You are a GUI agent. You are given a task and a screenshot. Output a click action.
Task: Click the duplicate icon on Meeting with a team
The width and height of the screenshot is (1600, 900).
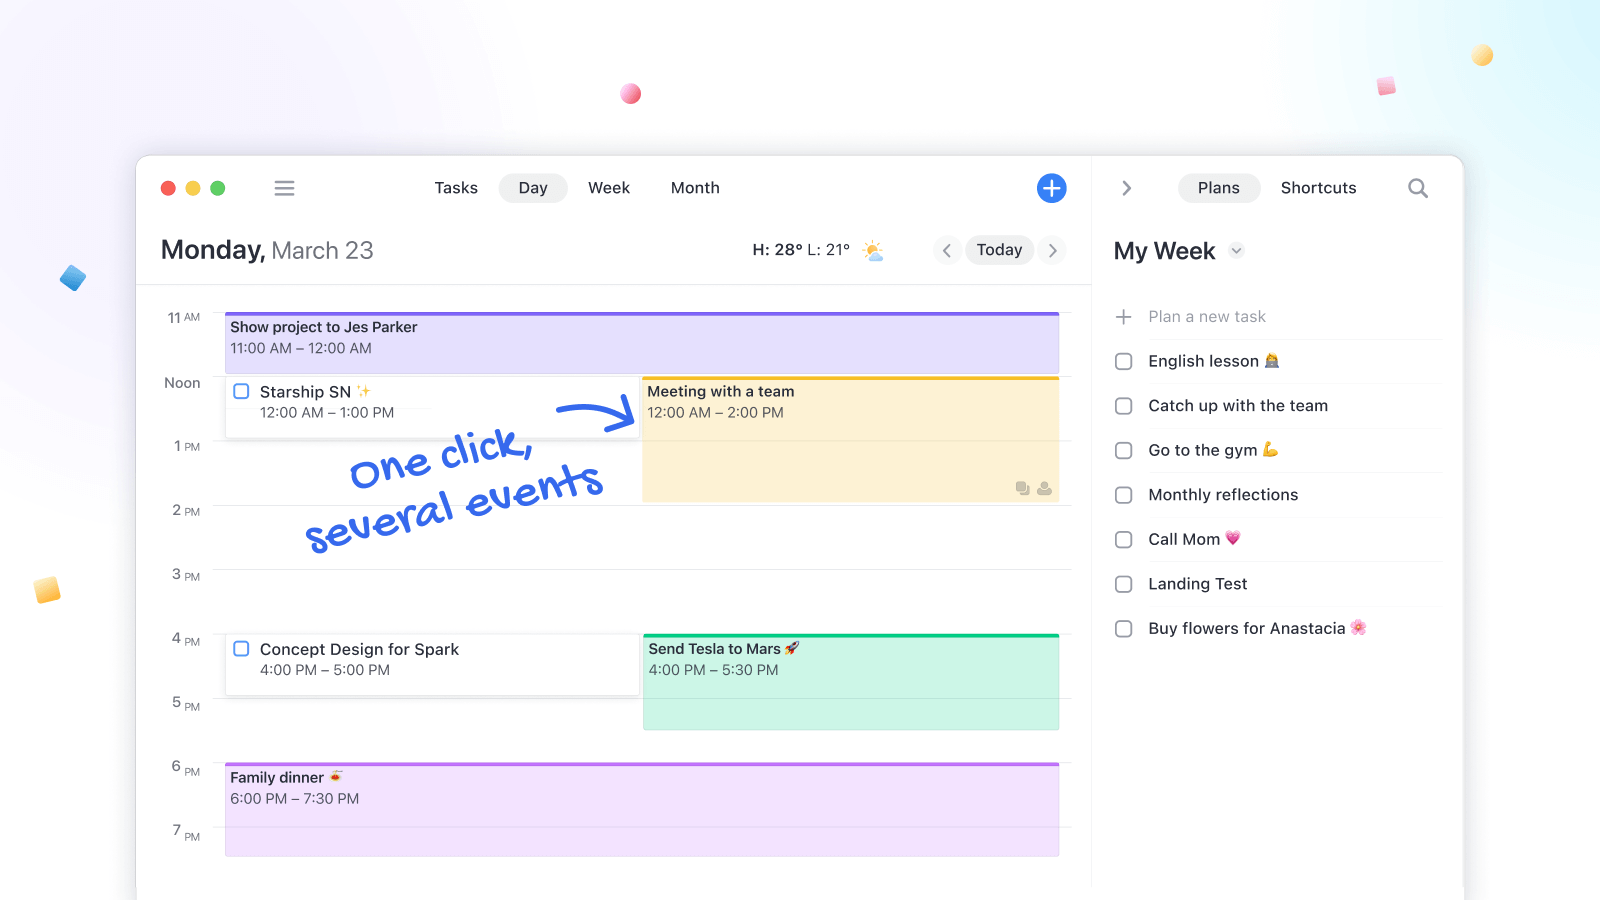coord(1021,487)
